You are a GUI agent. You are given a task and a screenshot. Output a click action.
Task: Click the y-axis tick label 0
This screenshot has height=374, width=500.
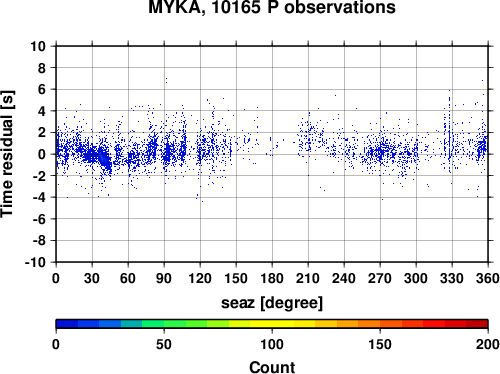tap(42, 154)
